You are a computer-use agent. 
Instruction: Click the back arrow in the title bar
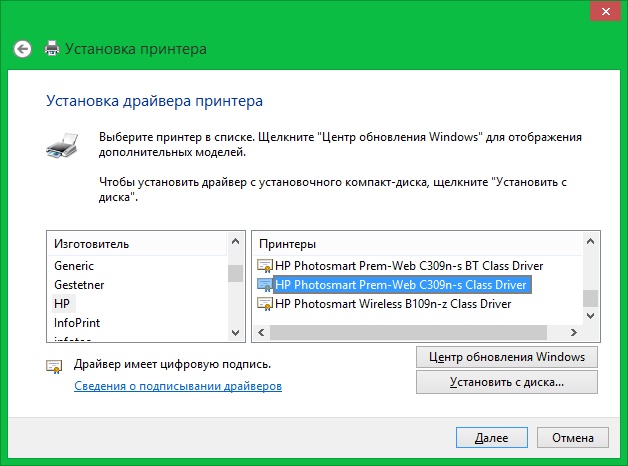coord(23,48)
